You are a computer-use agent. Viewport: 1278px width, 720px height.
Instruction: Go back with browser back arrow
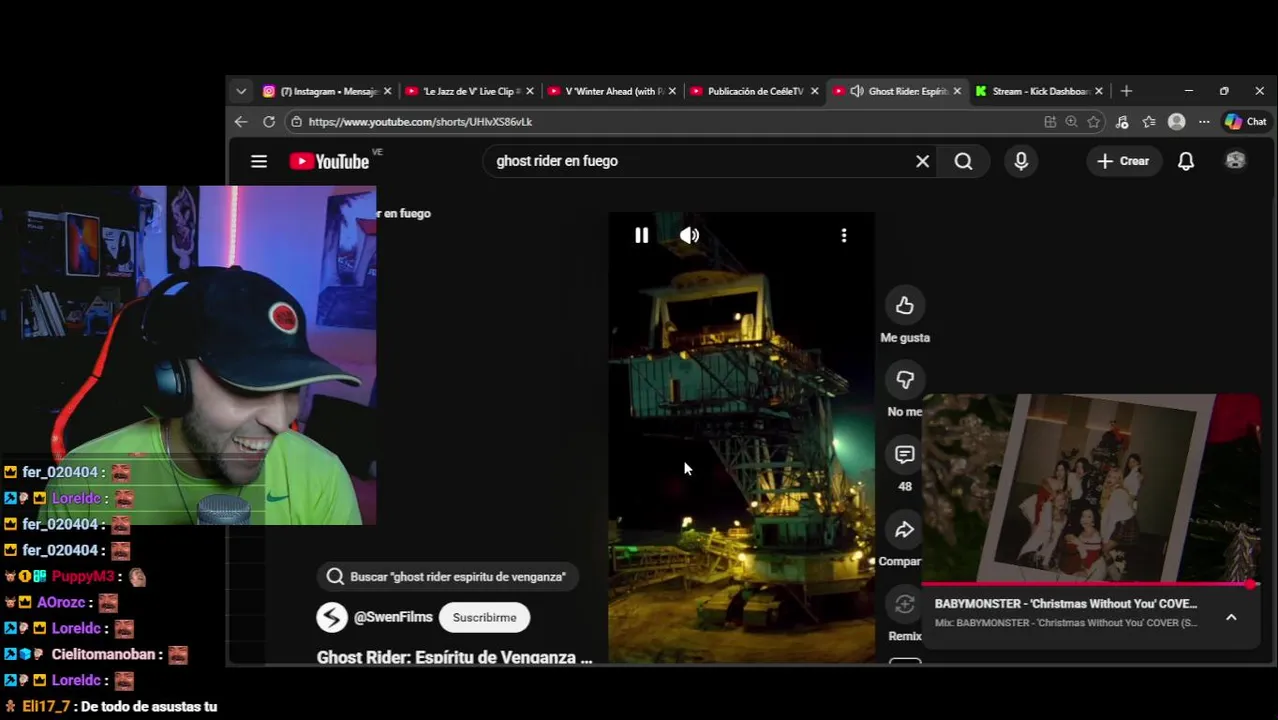[x=241, y=121]
